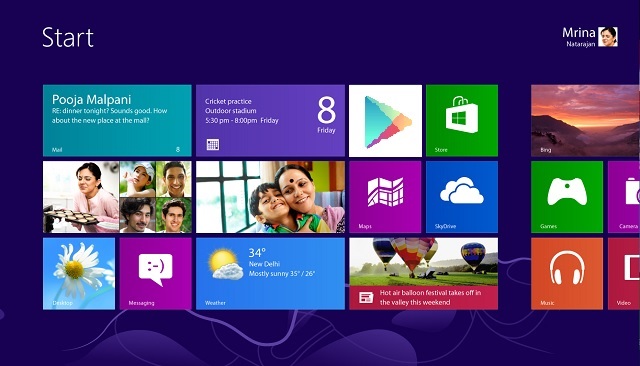Screen dimensions: 640x366
Task: Open Mail tile from Pooja Malpani
Action: 117,120
